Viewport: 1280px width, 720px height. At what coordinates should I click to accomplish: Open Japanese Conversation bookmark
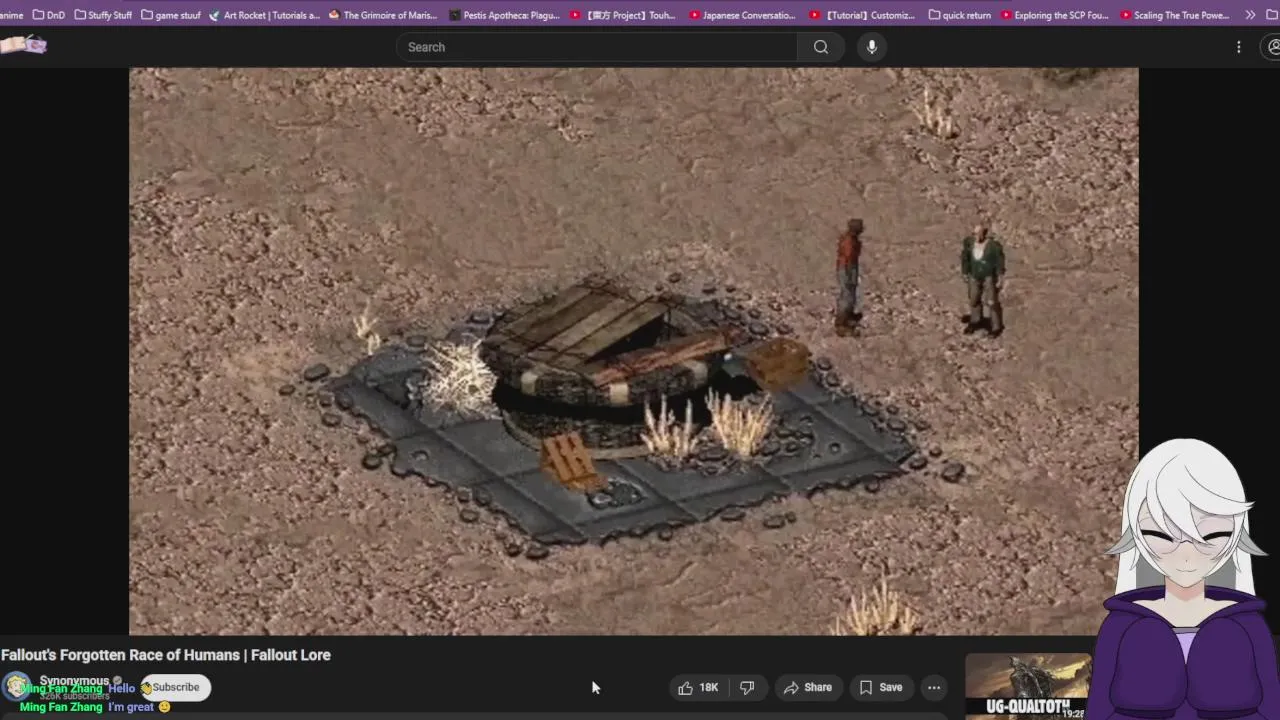[x=741, y=15]
